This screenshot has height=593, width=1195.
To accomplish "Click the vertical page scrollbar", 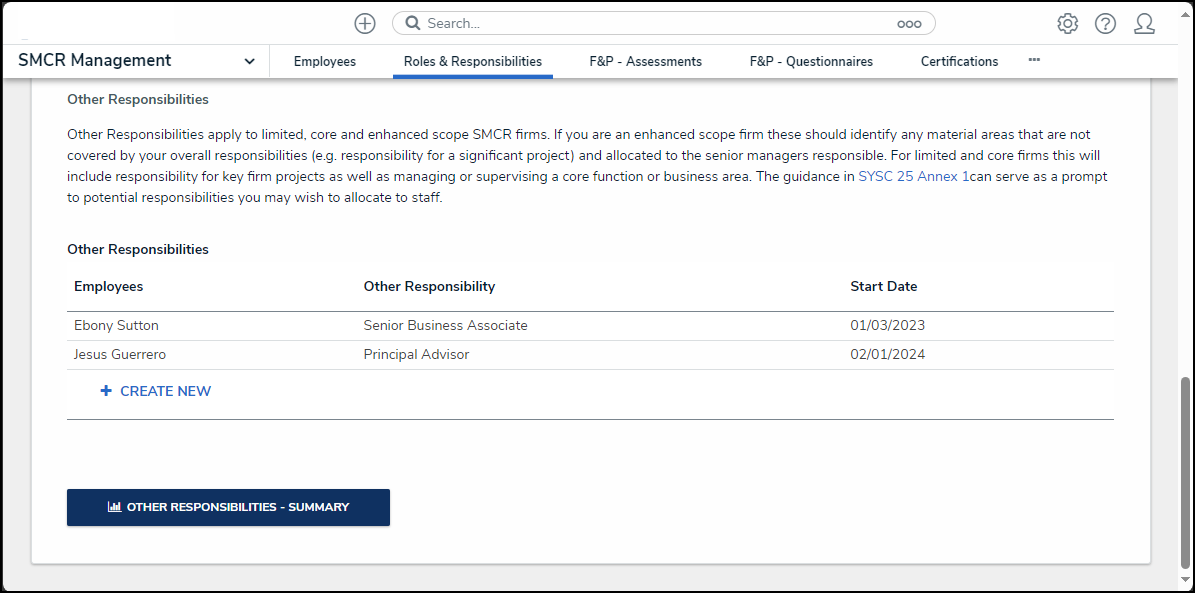I will coord(1186,470).
